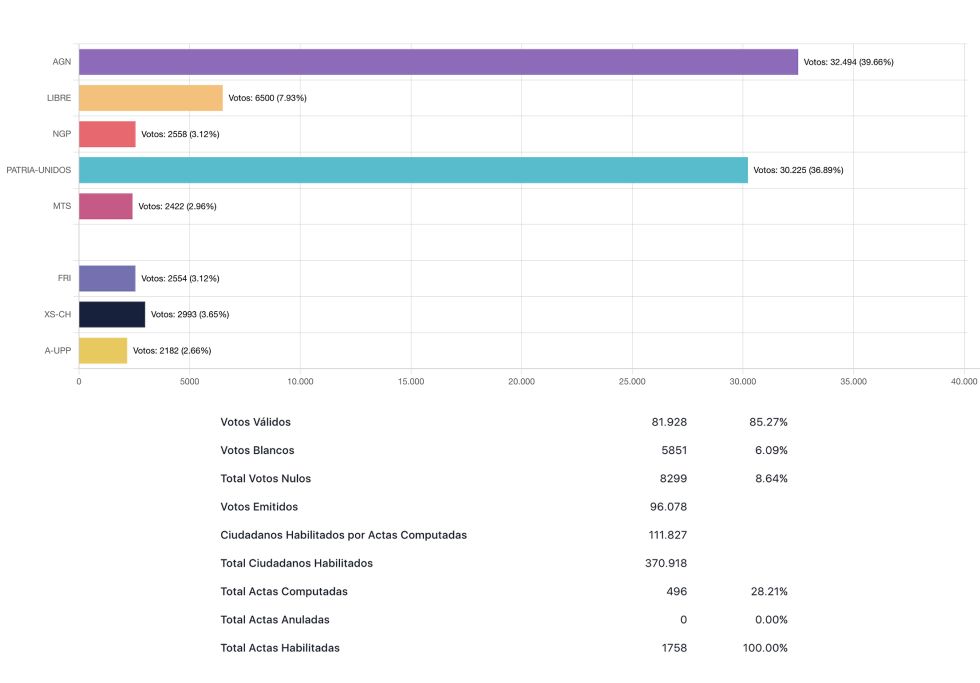Click the Votos Válidos row label
The image size is (980, 683).
(x=255, y=422)
